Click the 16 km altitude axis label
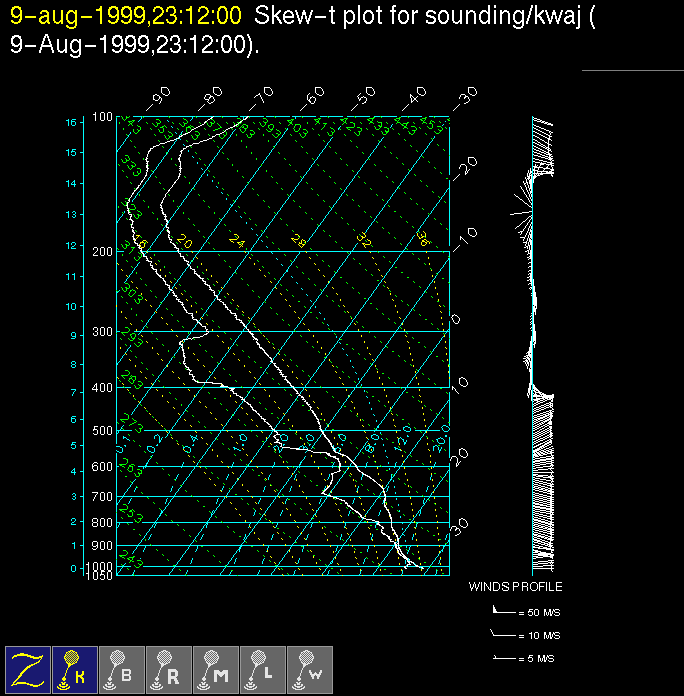Image resolution: width=684 pixels, height=696 pixels. click(x=71, y=122)
